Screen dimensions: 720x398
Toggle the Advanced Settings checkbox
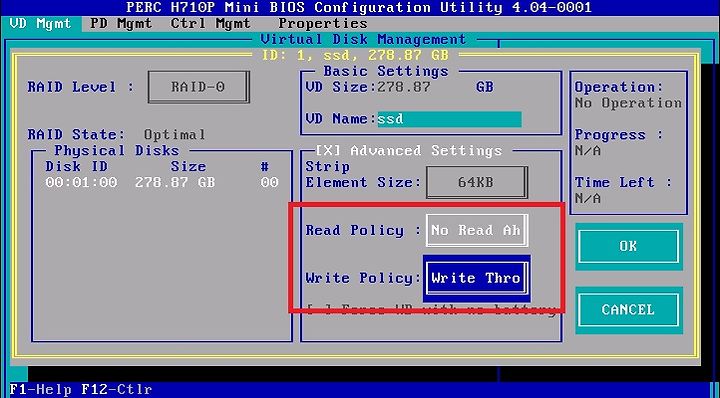(x=327, y=151)
